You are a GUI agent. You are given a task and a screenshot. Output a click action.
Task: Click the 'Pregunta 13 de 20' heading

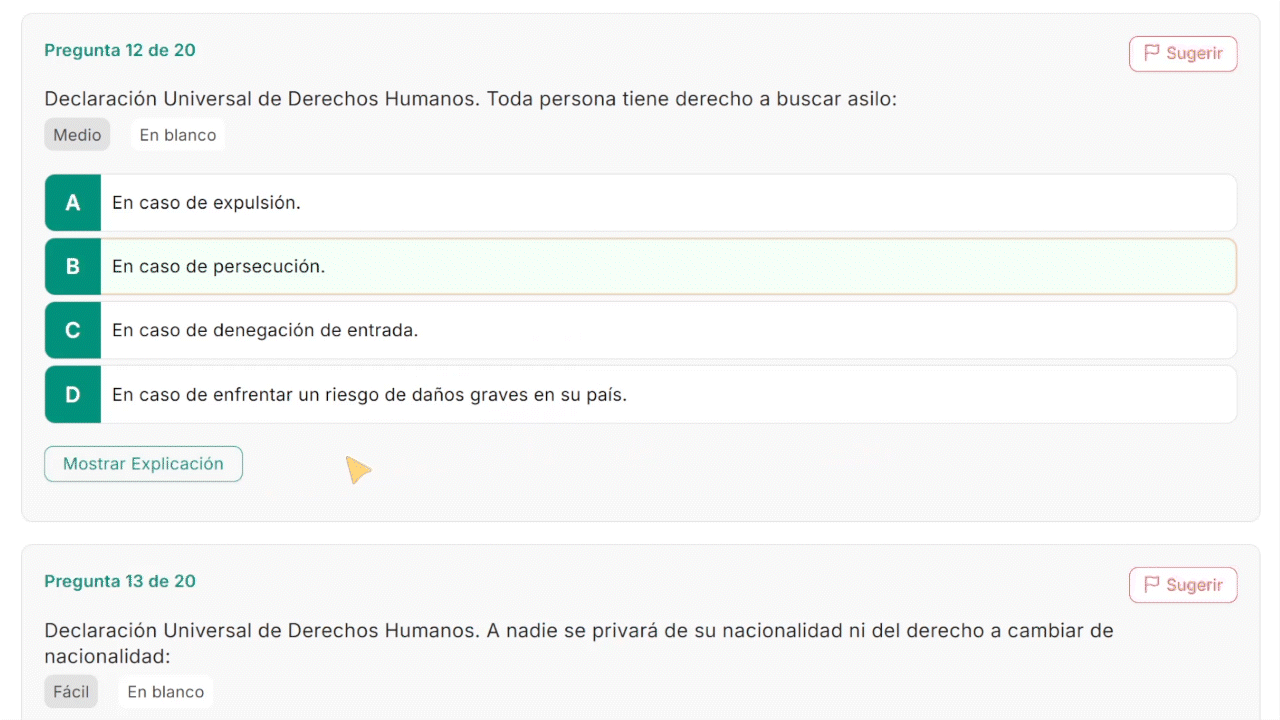120,582
